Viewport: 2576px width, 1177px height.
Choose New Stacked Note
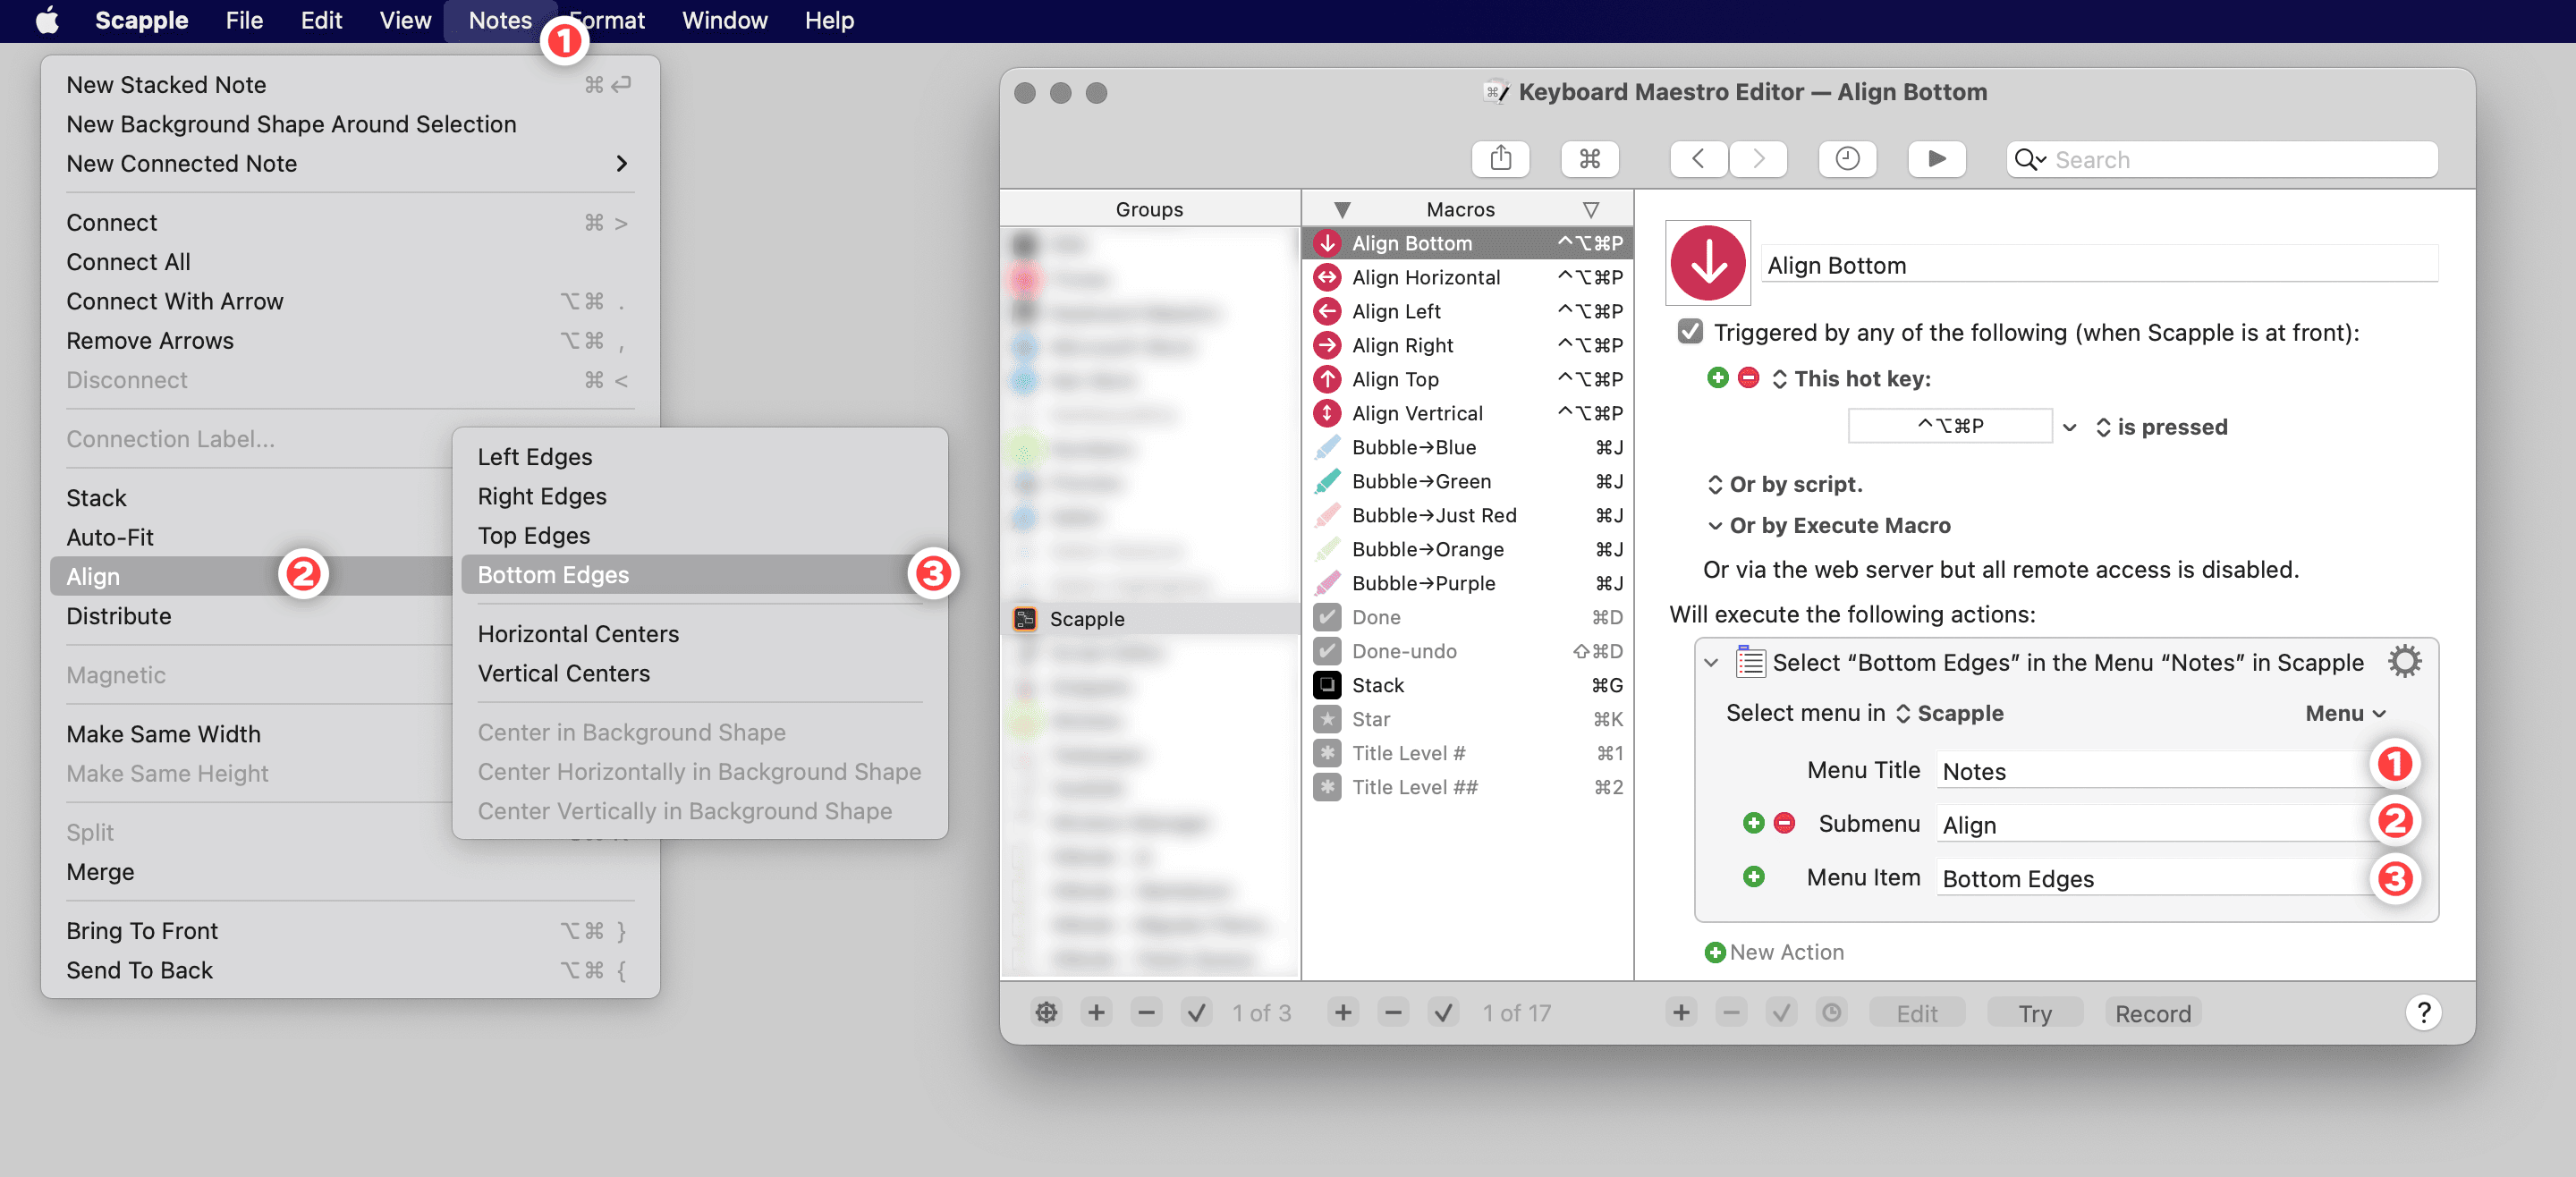click(x=350, y=85)
